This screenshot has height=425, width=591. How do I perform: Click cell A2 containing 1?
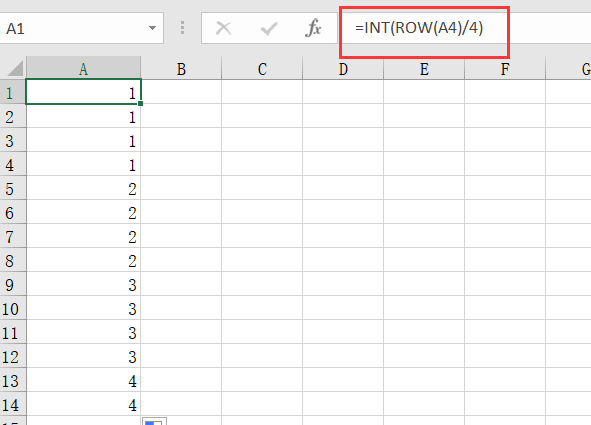[83, 116]
